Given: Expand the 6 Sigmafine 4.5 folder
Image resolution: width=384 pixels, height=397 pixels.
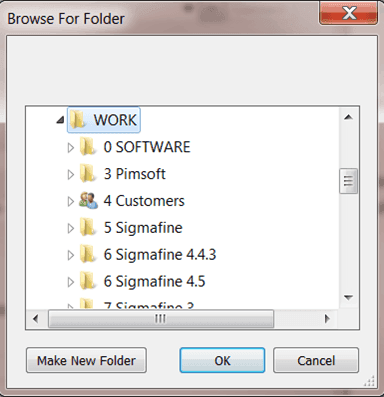Looking at the screenshot, I should pyautogui.click(x=70, y=282).
